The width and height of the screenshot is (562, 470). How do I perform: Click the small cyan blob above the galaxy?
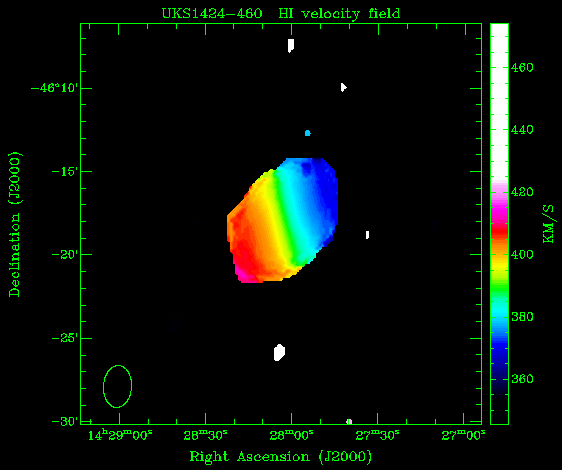click(308, 133)
